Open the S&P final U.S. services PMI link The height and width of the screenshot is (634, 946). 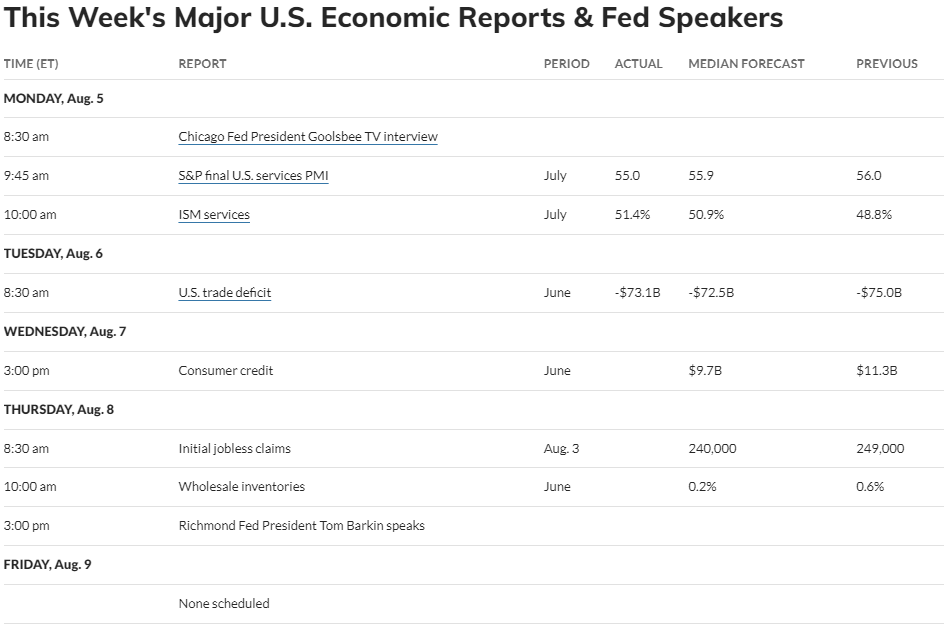point(253,176)
